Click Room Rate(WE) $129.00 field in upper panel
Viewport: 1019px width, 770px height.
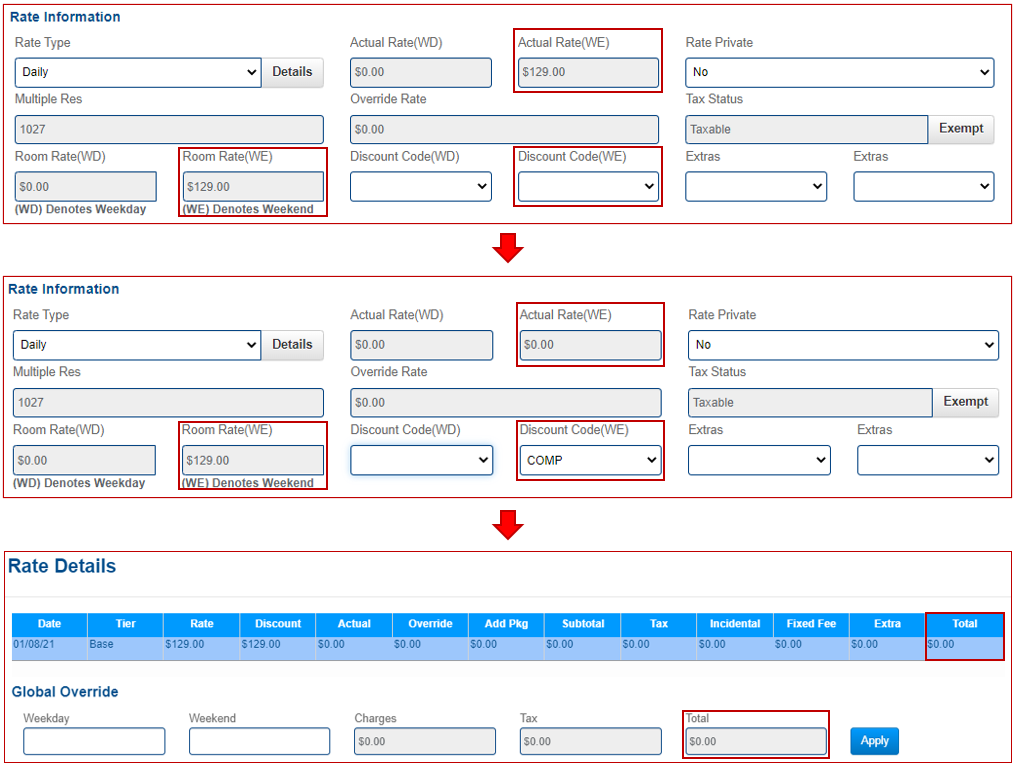[x=253, y=186]
